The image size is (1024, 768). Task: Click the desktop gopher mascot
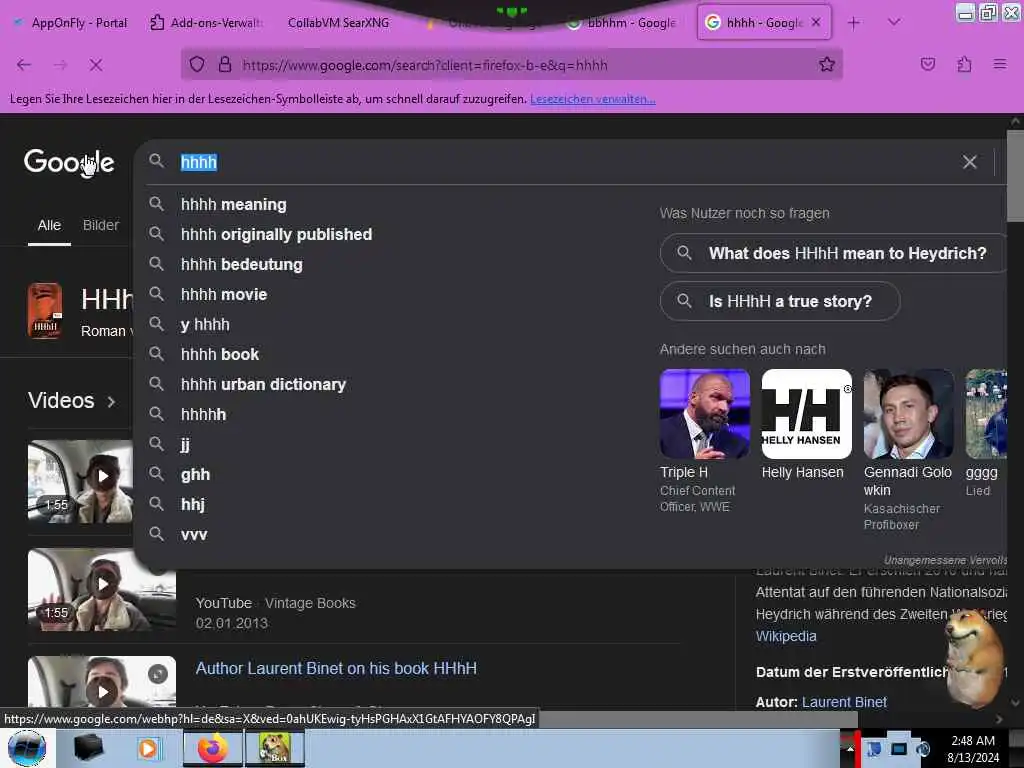pos(974,658)
